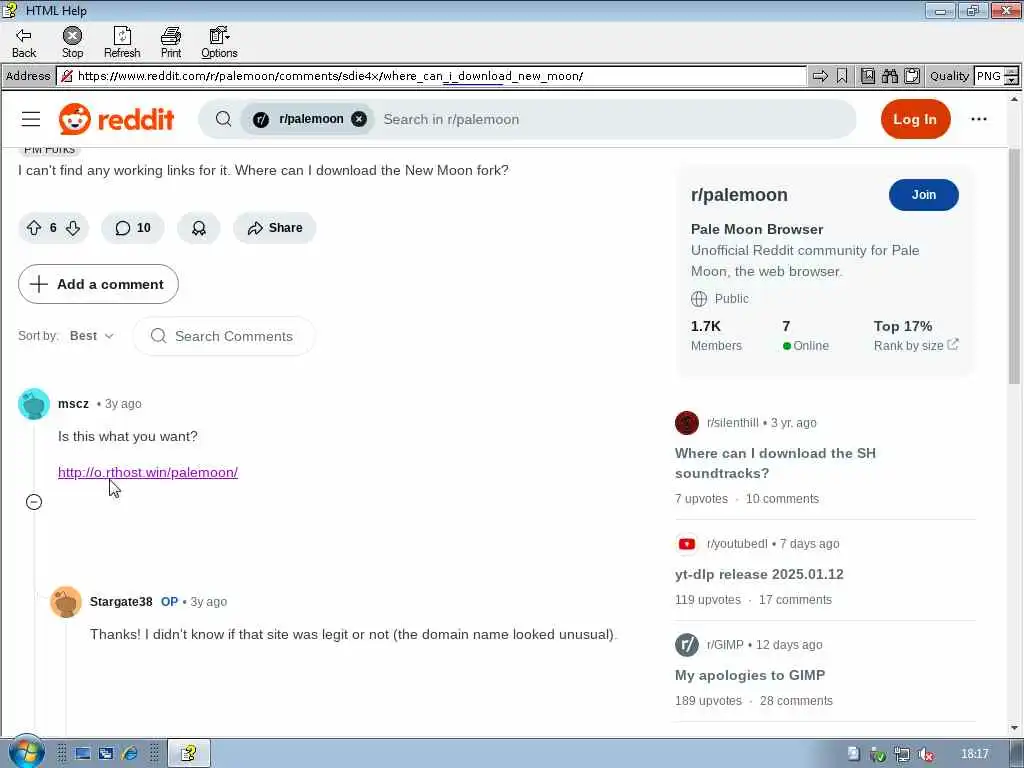Click Add a comment button
Image resolution: width=1024 pixels, height=768 pixels.
(98, 284)
